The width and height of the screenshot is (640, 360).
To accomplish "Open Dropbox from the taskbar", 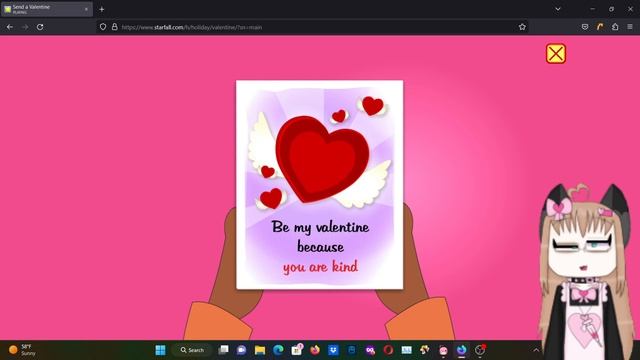I will point(333,350).
